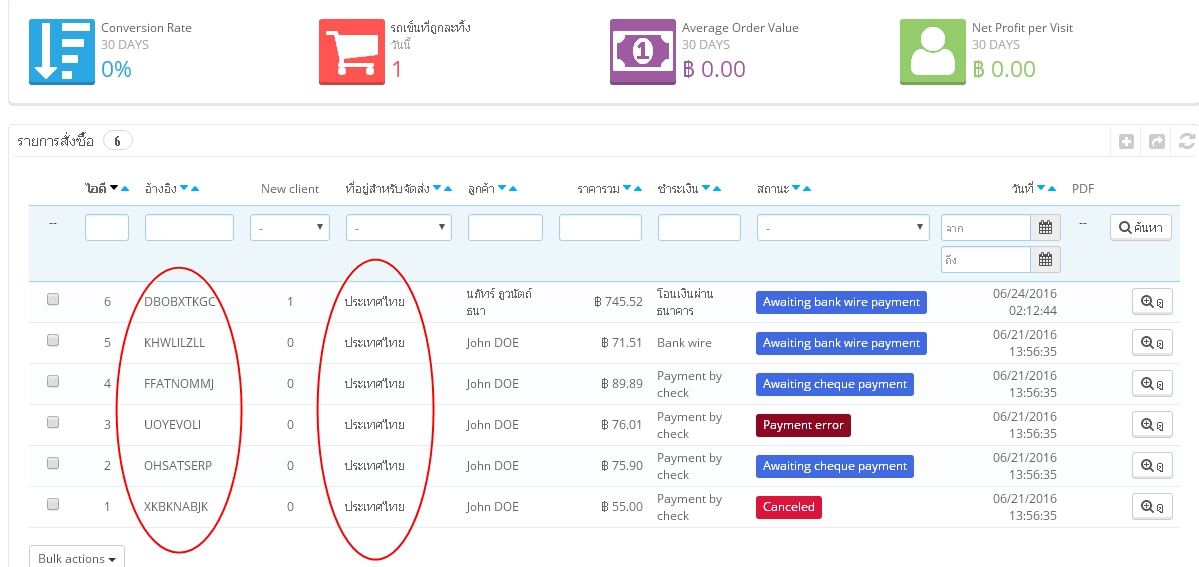Screen dimensions: 1199x567
Task: Sort ID column descending arrow
Action: [114, 188]
